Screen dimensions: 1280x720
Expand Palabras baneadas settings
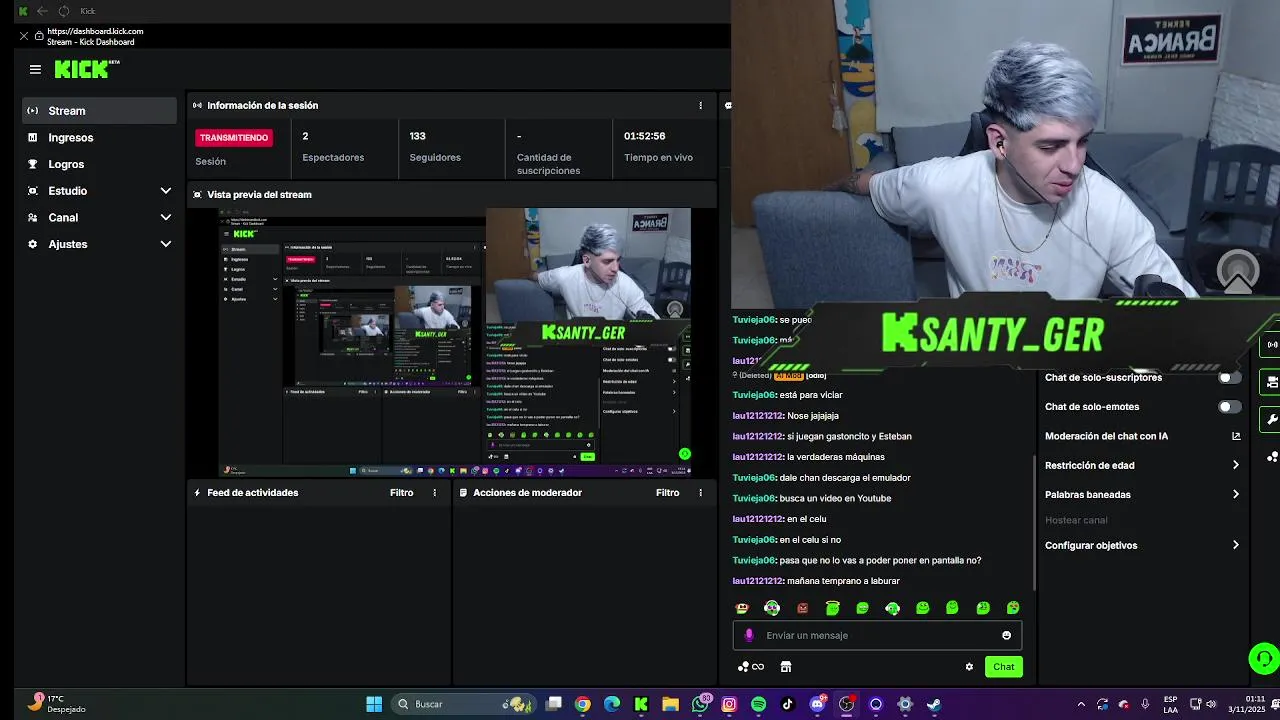pos(1142,495)
